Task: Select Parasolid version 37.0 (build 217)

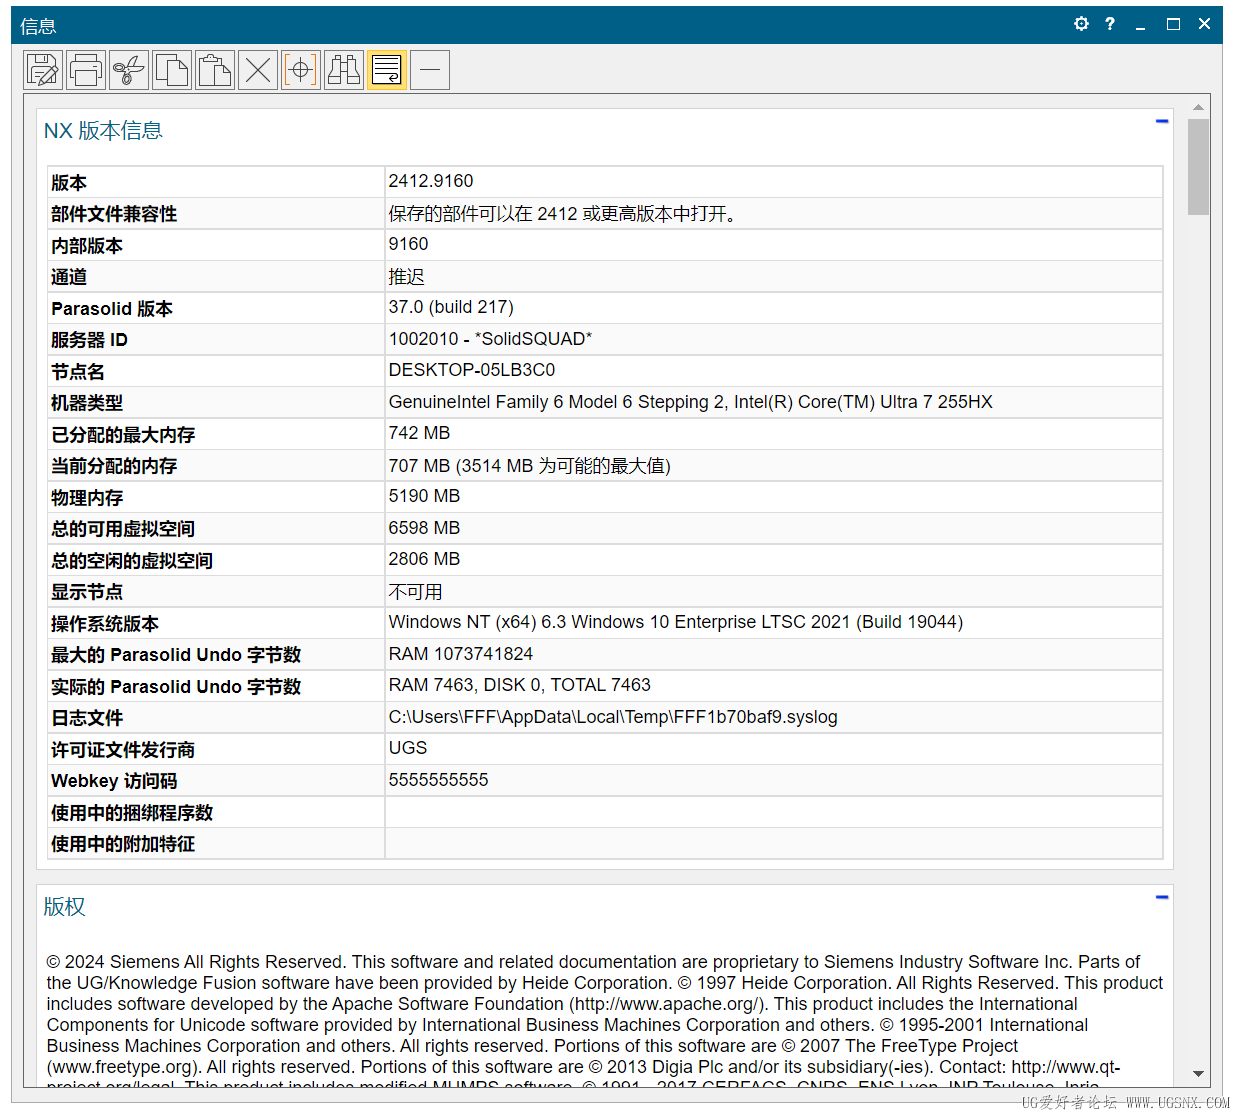Action: point(451,307)
